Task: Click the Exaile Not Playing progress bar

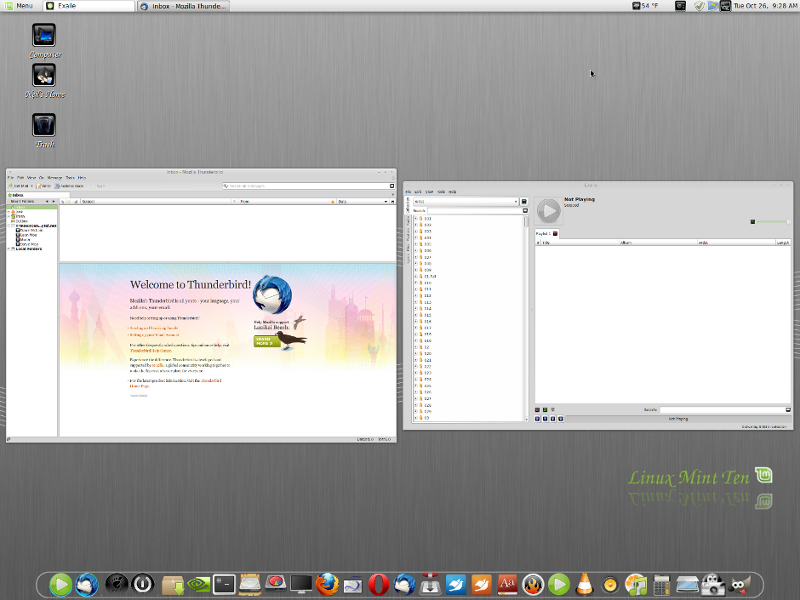Action: [678, 419]
